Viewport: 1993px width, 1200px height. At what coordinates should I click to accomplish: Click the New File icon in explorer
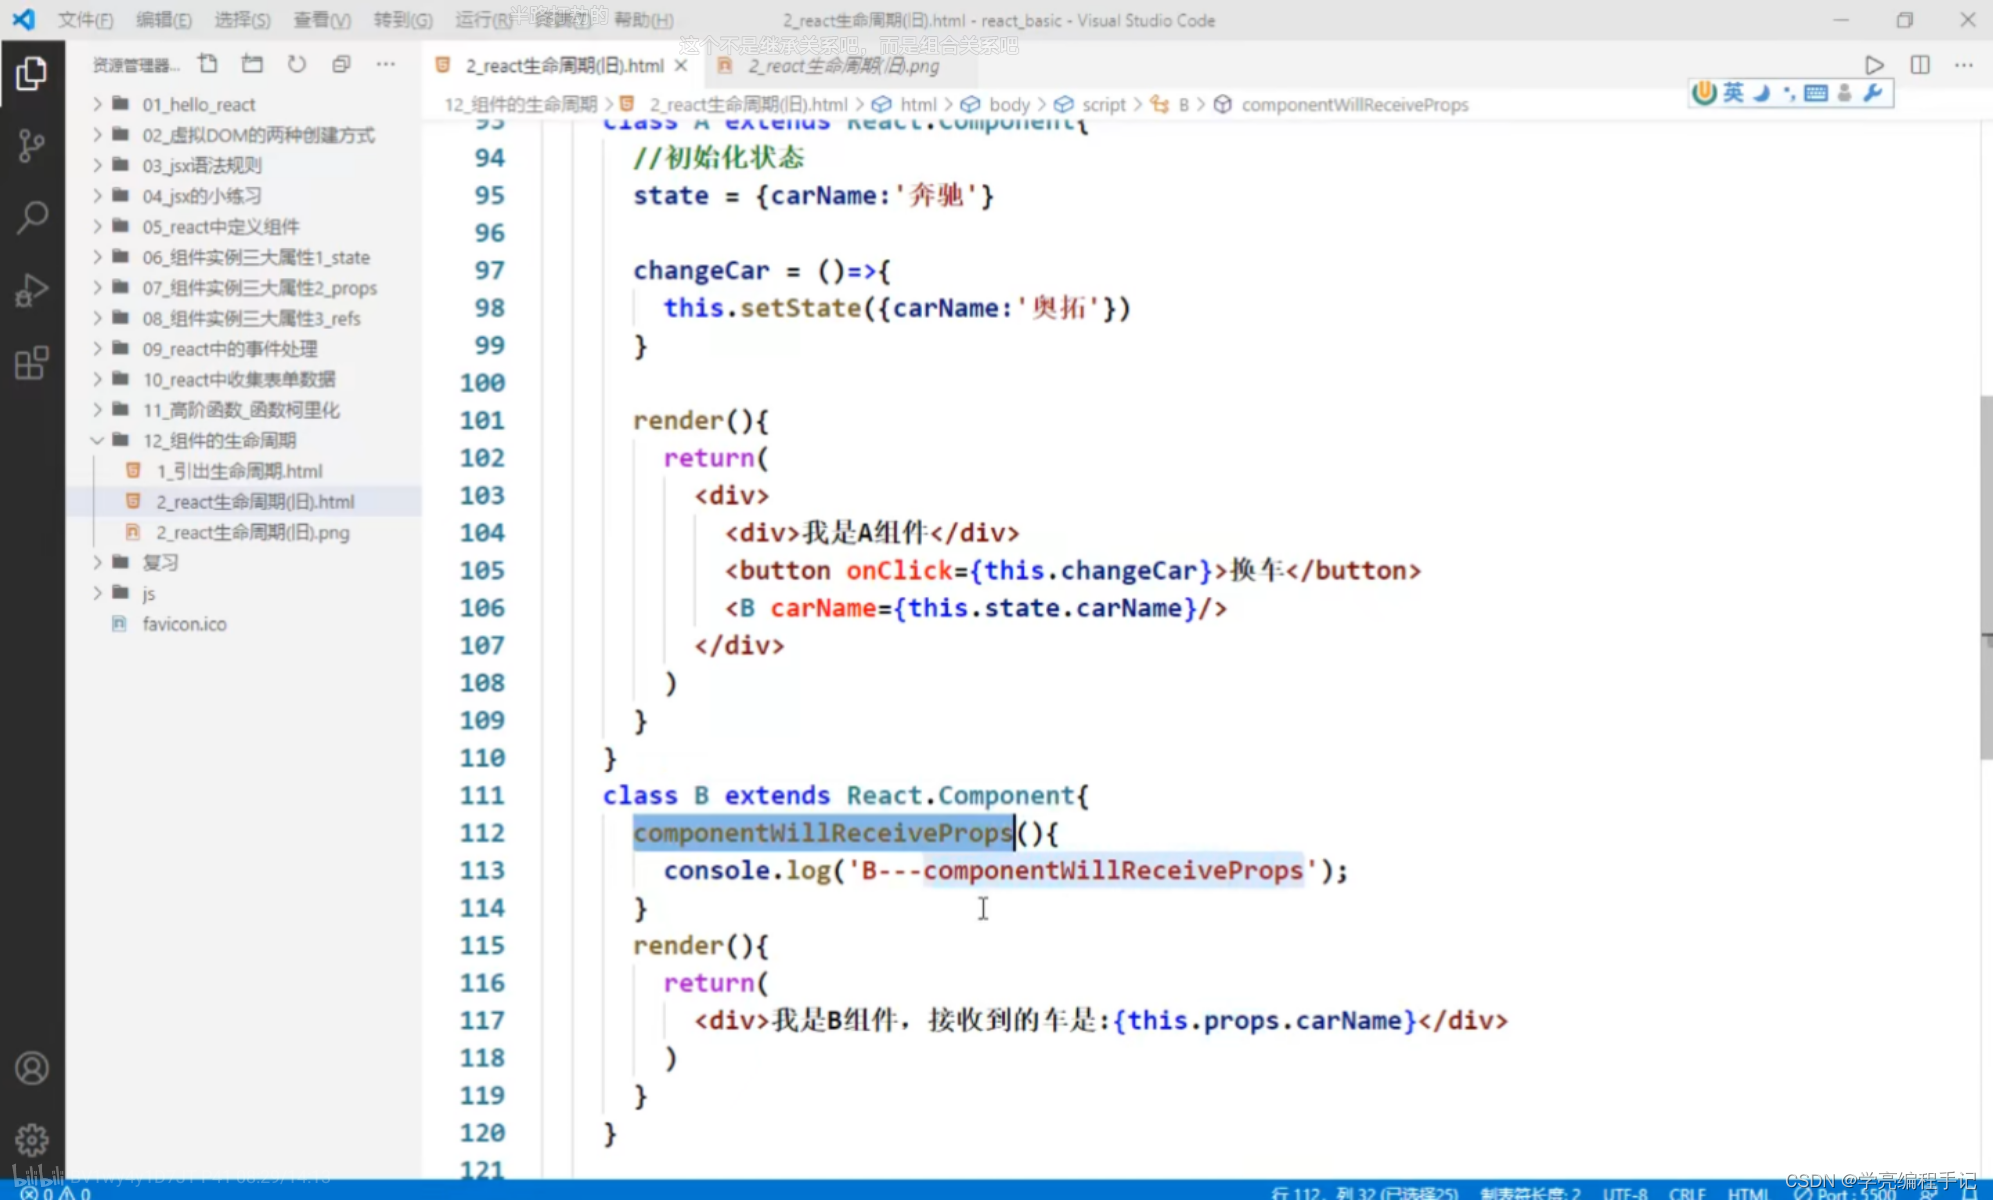pos(208,64)
